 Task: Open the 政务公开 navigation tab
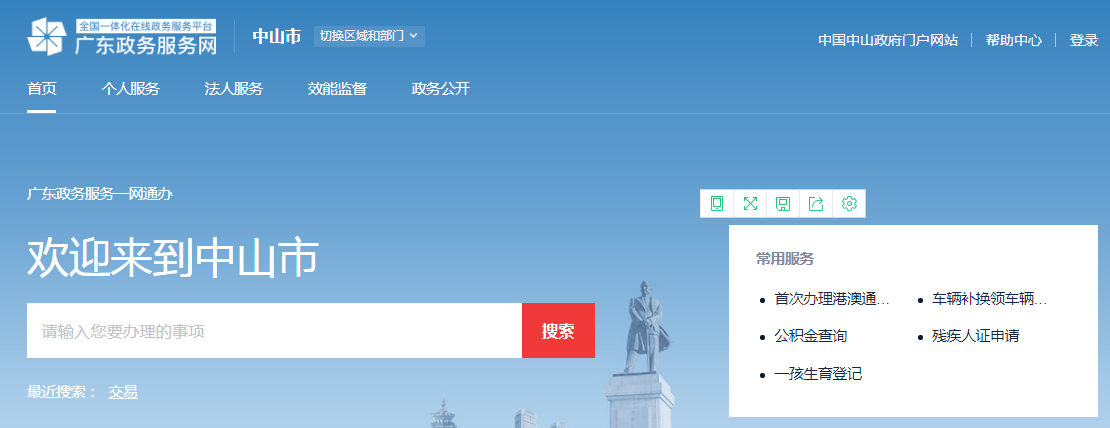440,89
